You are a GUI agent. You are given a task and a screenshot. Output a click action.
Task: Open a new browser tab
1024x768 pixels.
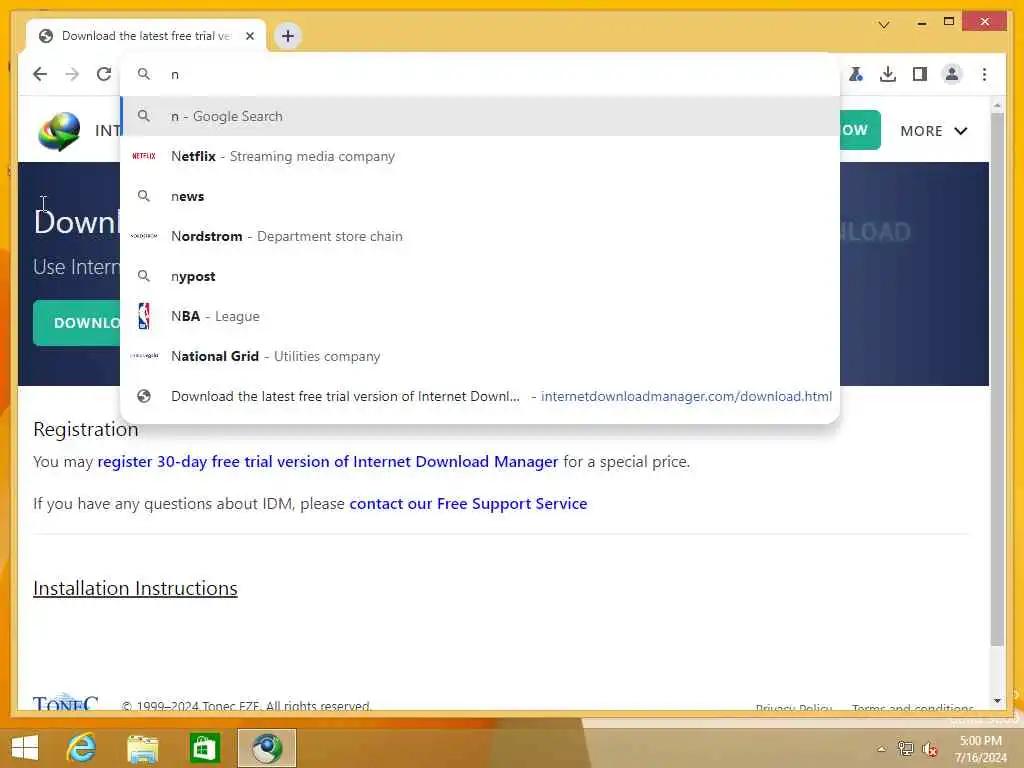click(x=288, y=36)
